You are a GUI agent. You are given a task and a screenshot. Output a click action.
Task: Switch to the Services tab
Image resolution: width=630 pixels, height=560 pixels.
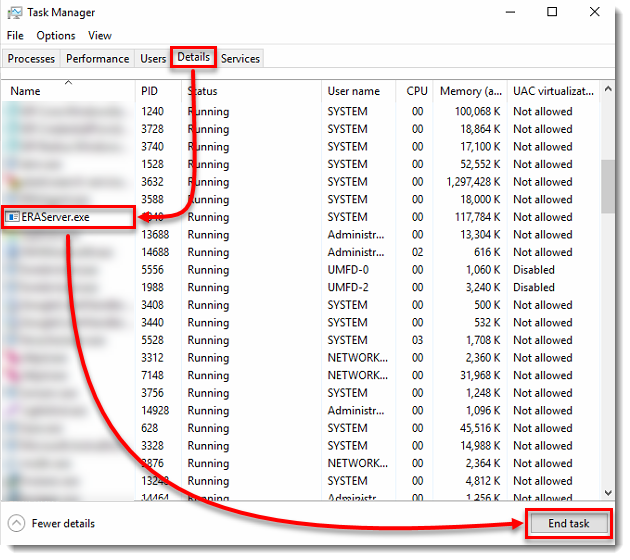coord(240,59)
